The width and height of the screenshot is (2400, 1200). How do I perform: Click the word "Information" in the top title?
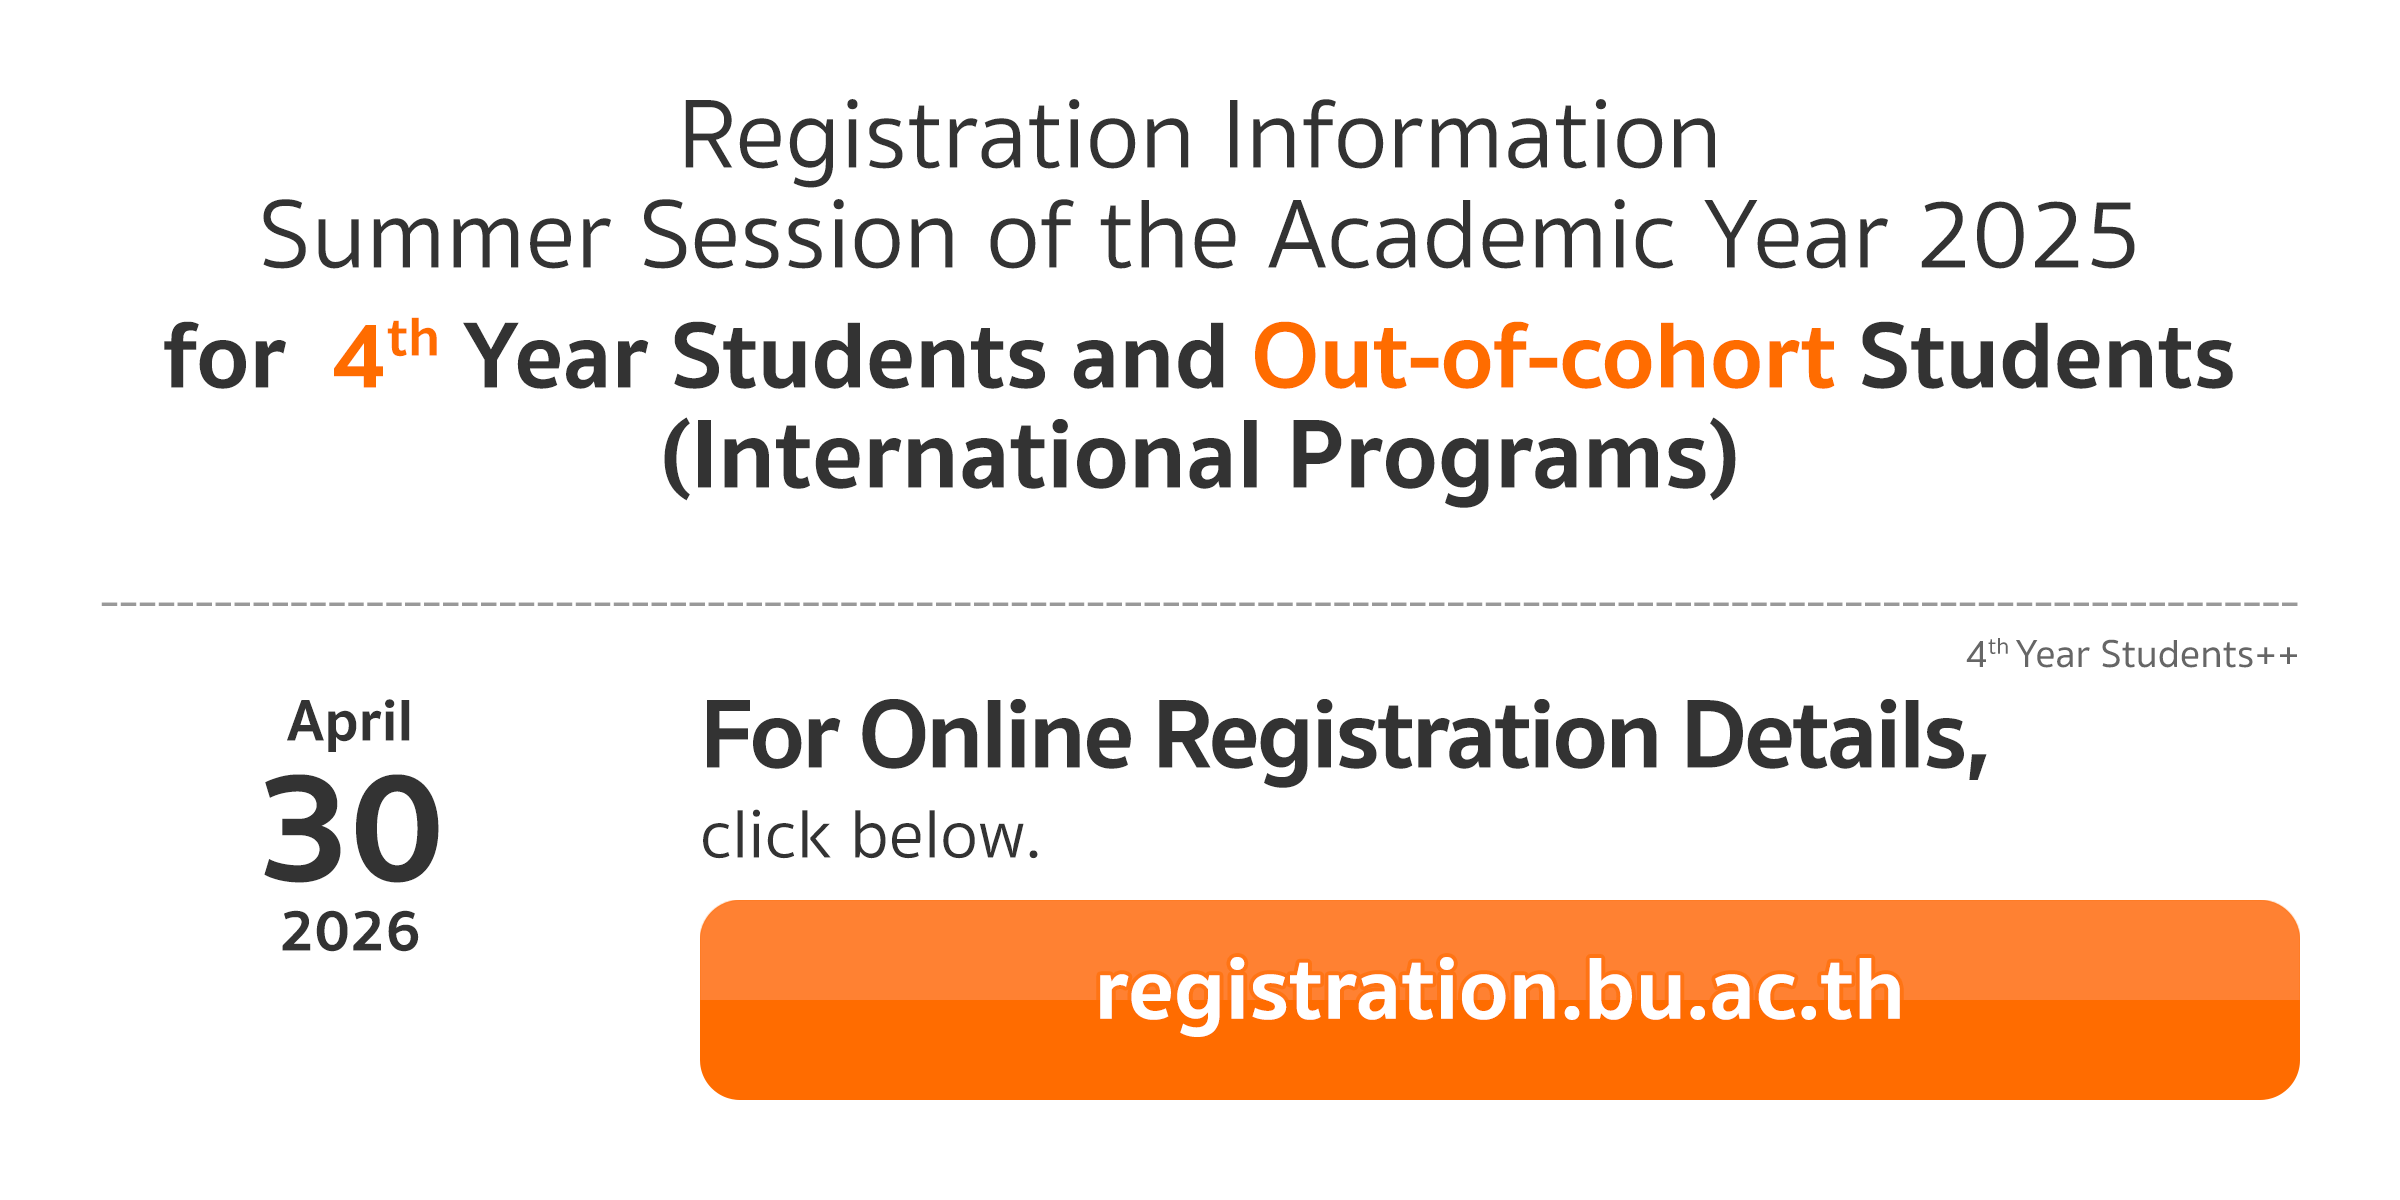[1470, 137]
